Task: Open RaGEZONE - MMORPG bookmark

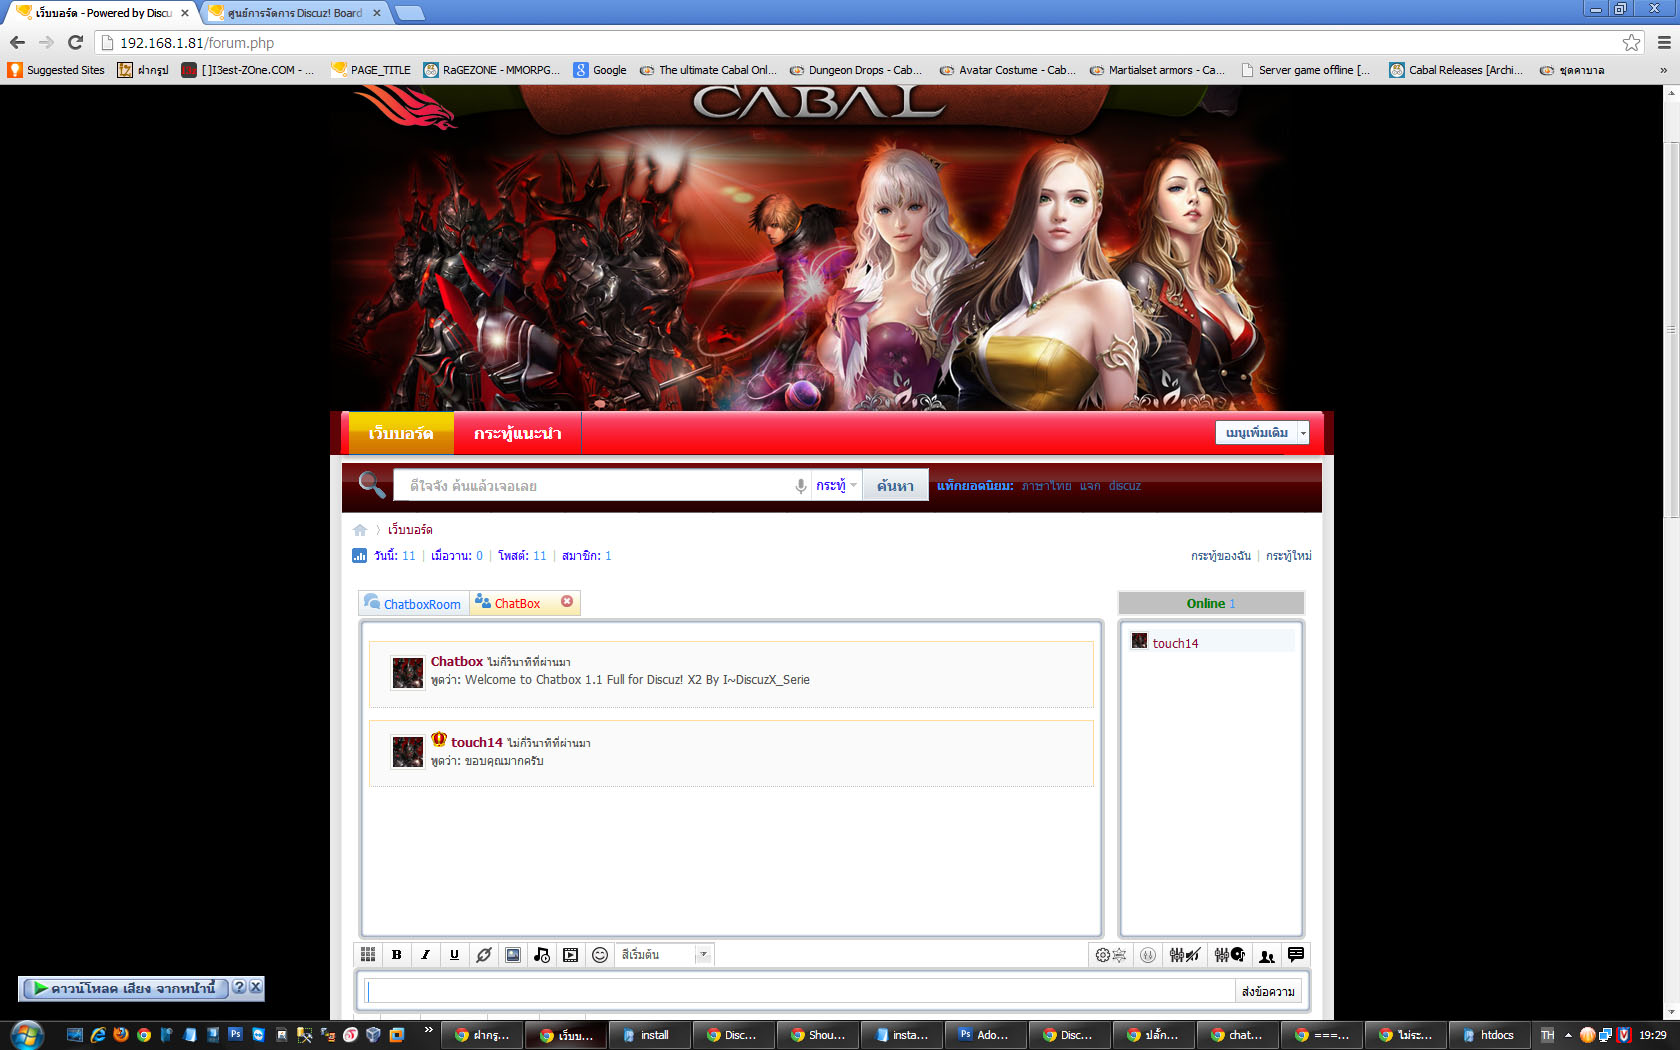Action: [491, 70]
